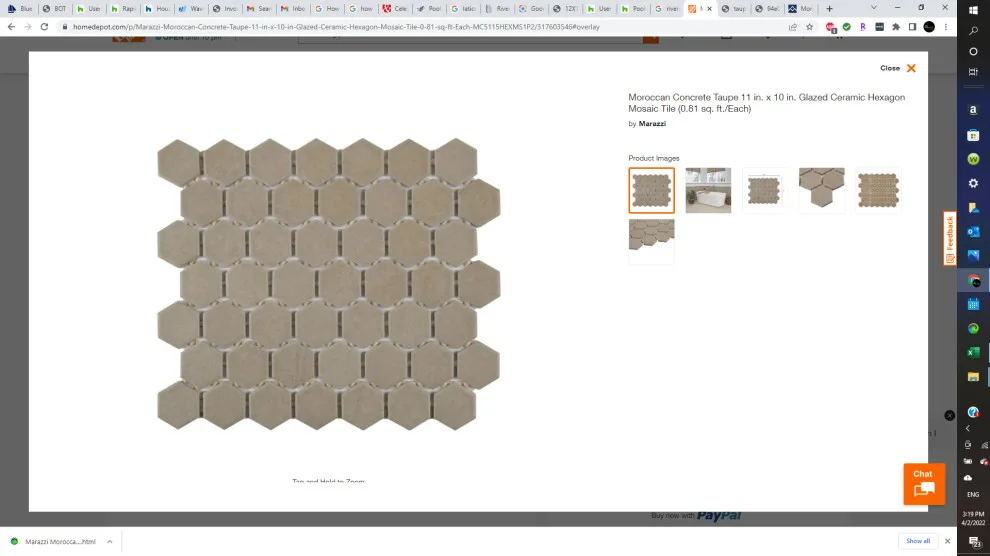Switch to the 12X tab
The image size is (990, 556).
pyautogui.click(x=565, y=9)
